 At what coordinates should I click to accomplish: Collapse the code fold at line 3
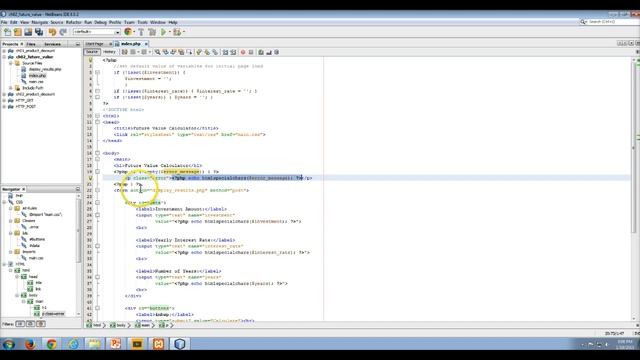98,72
